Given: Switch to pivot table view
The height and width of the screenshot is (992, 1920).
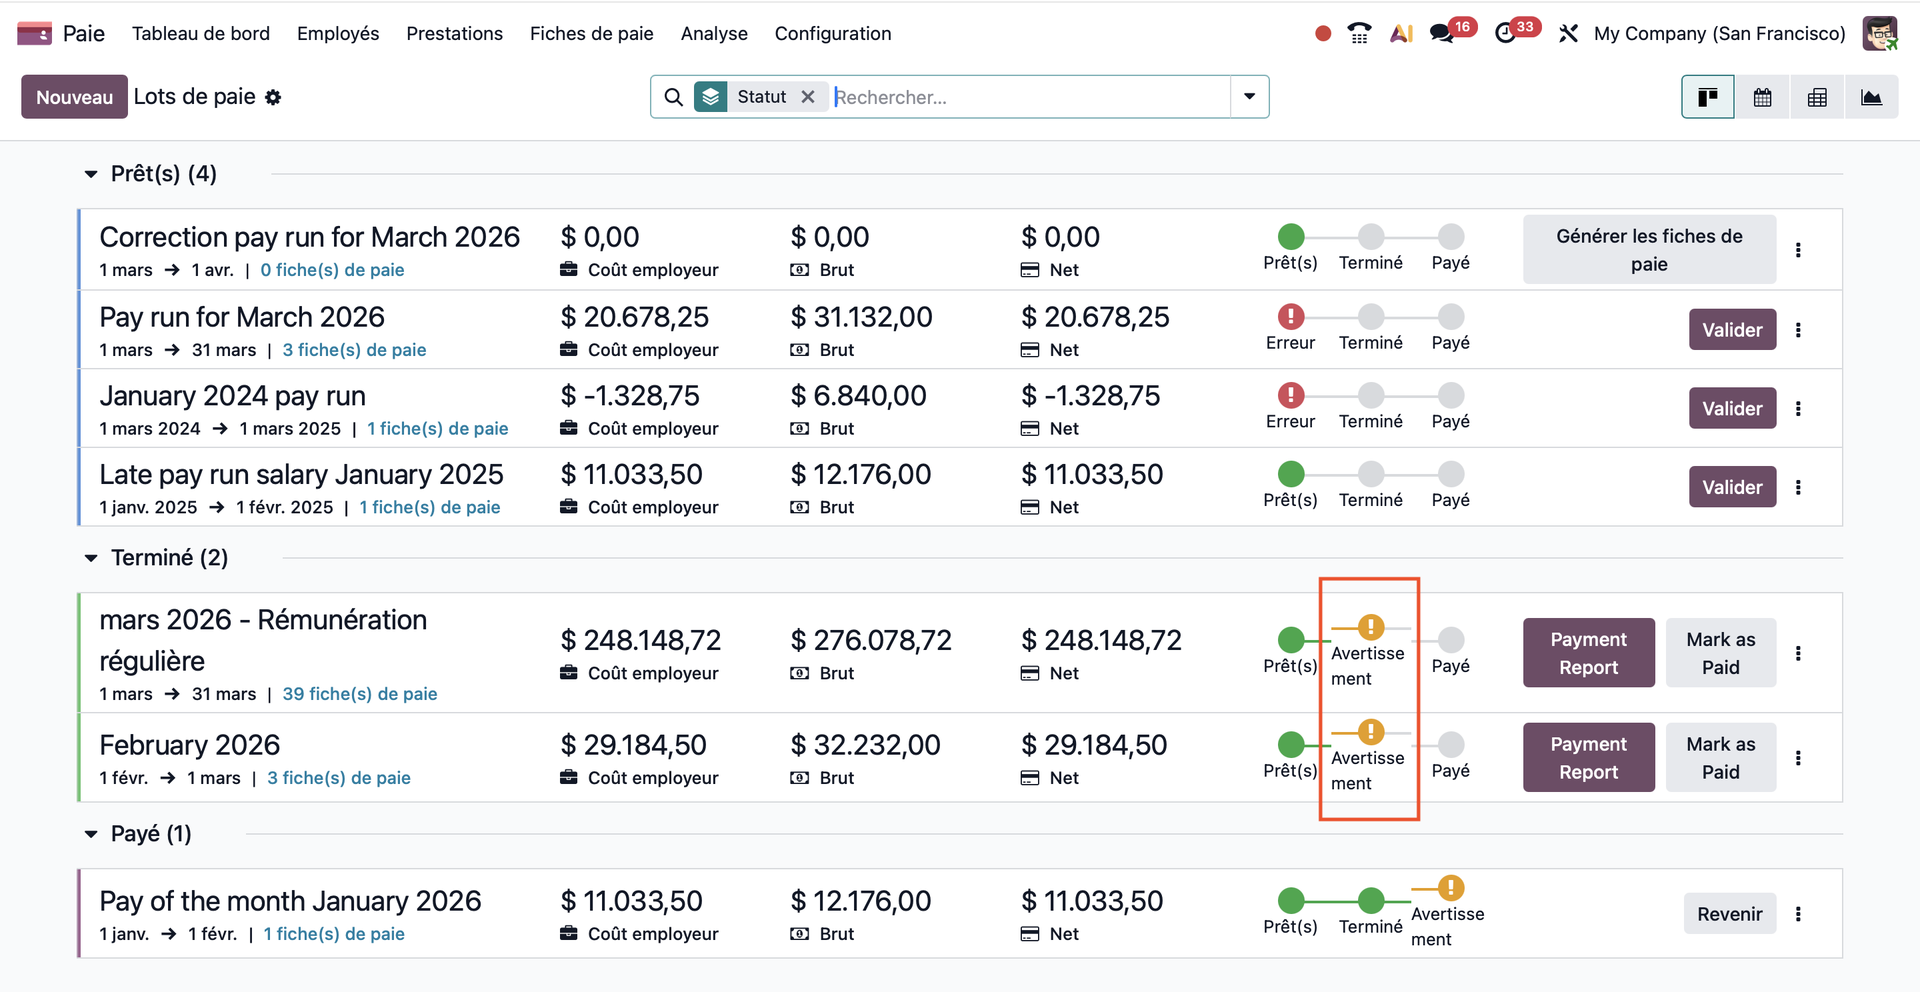Looking at the screenshot, I should coord(1817,97).
